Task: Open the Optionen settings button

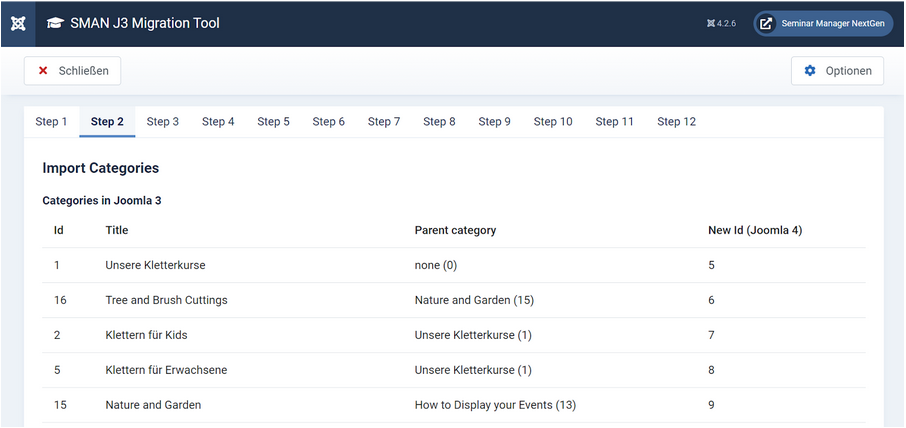Action: [x=837, y=71]
